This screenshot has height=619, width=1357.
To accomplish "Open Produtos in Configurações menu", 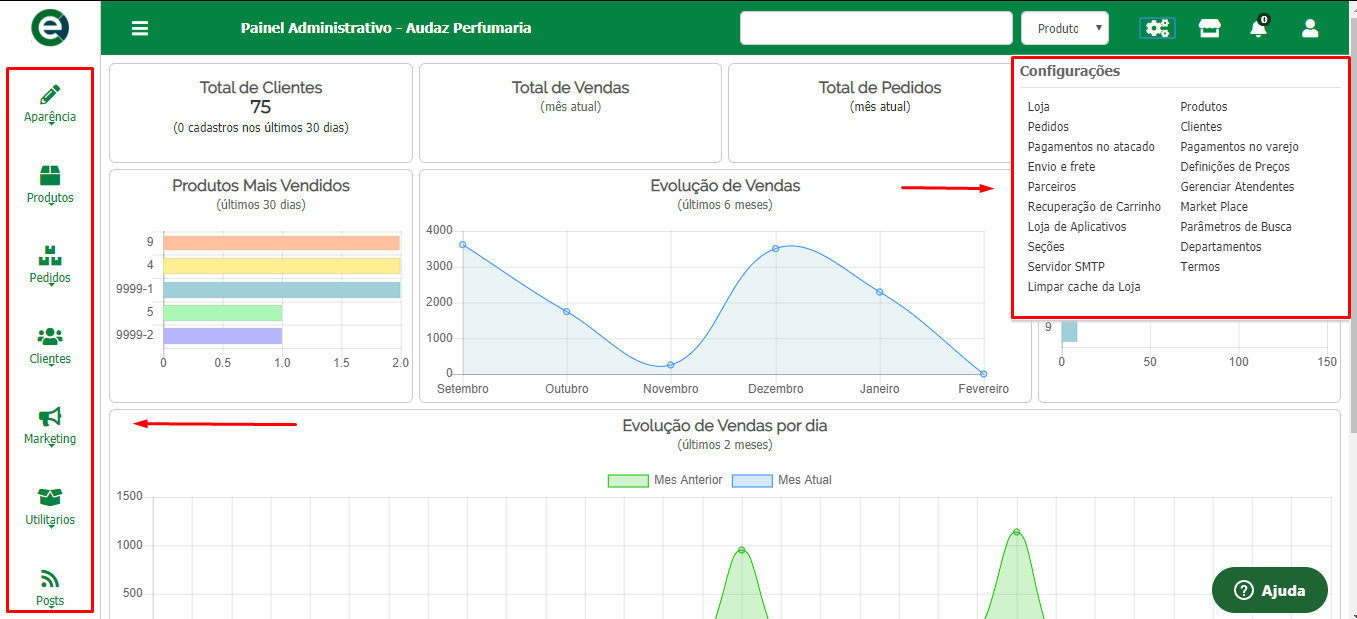I will point(1204,107).
